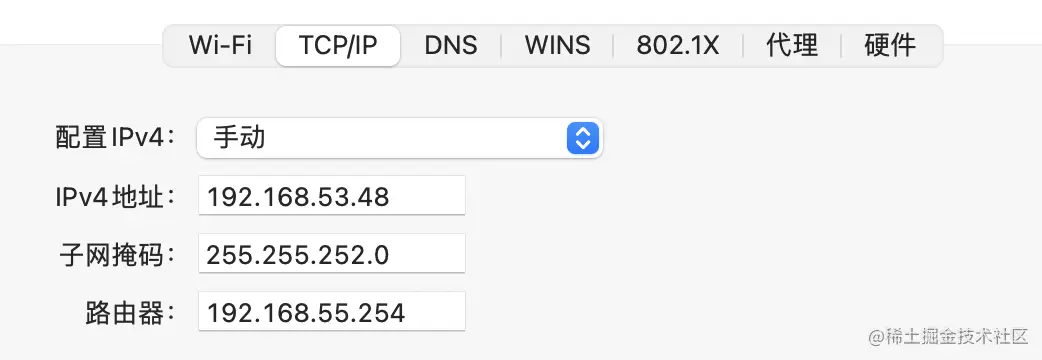Open the 硬件 (Hardware) tab
This screenshot has height=360, width=1042.
890,46
